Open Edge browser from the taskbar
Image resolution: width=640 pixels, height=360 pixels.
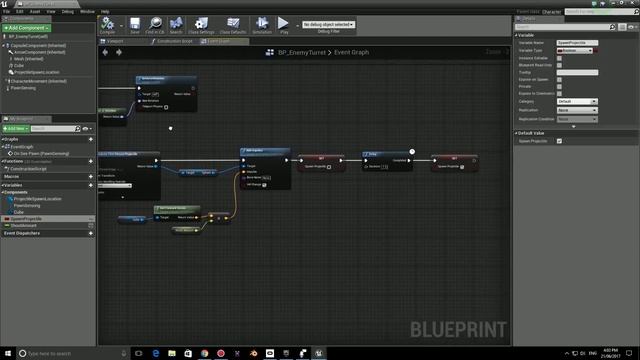[156, 353]
